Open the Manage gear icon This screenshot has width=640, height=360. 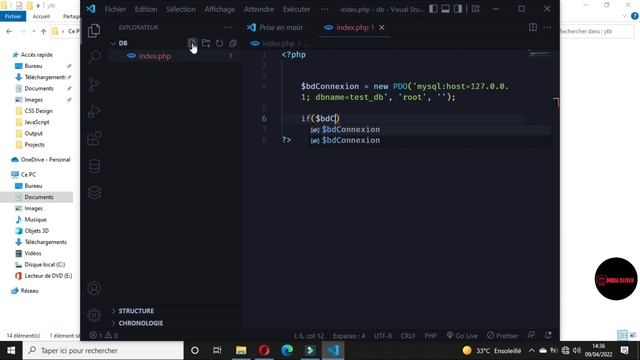coord(94,315)
